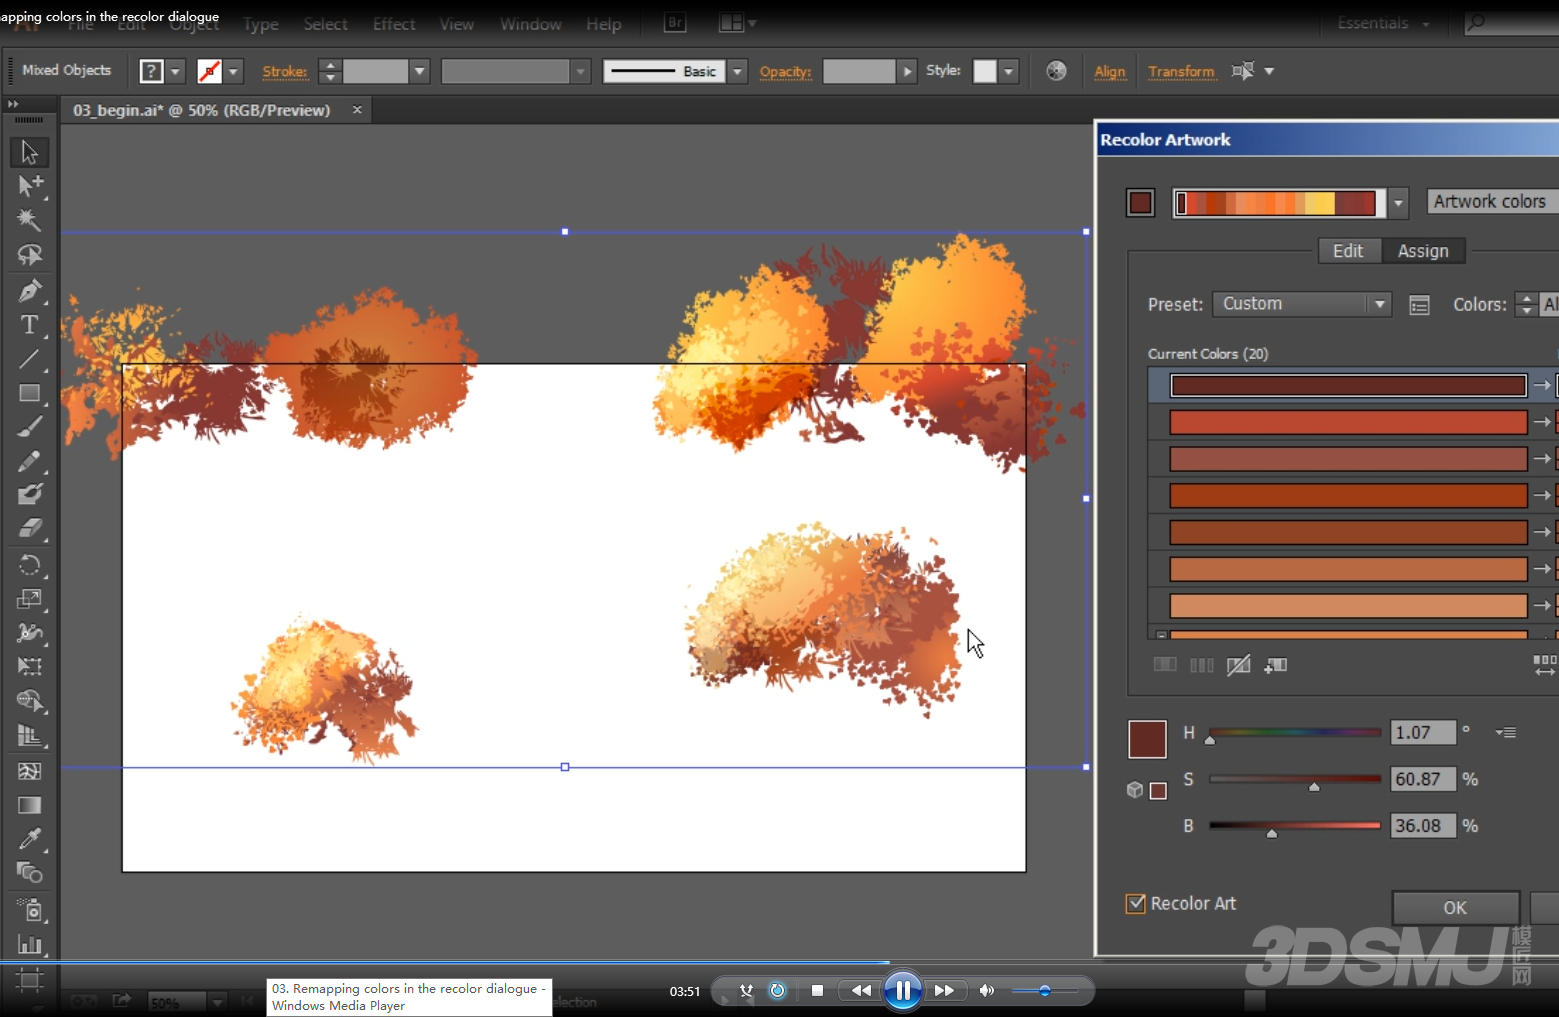Open the Essentials workspace switcher
Screen dimensions: 1559x1017
[x=1383, y=23]
